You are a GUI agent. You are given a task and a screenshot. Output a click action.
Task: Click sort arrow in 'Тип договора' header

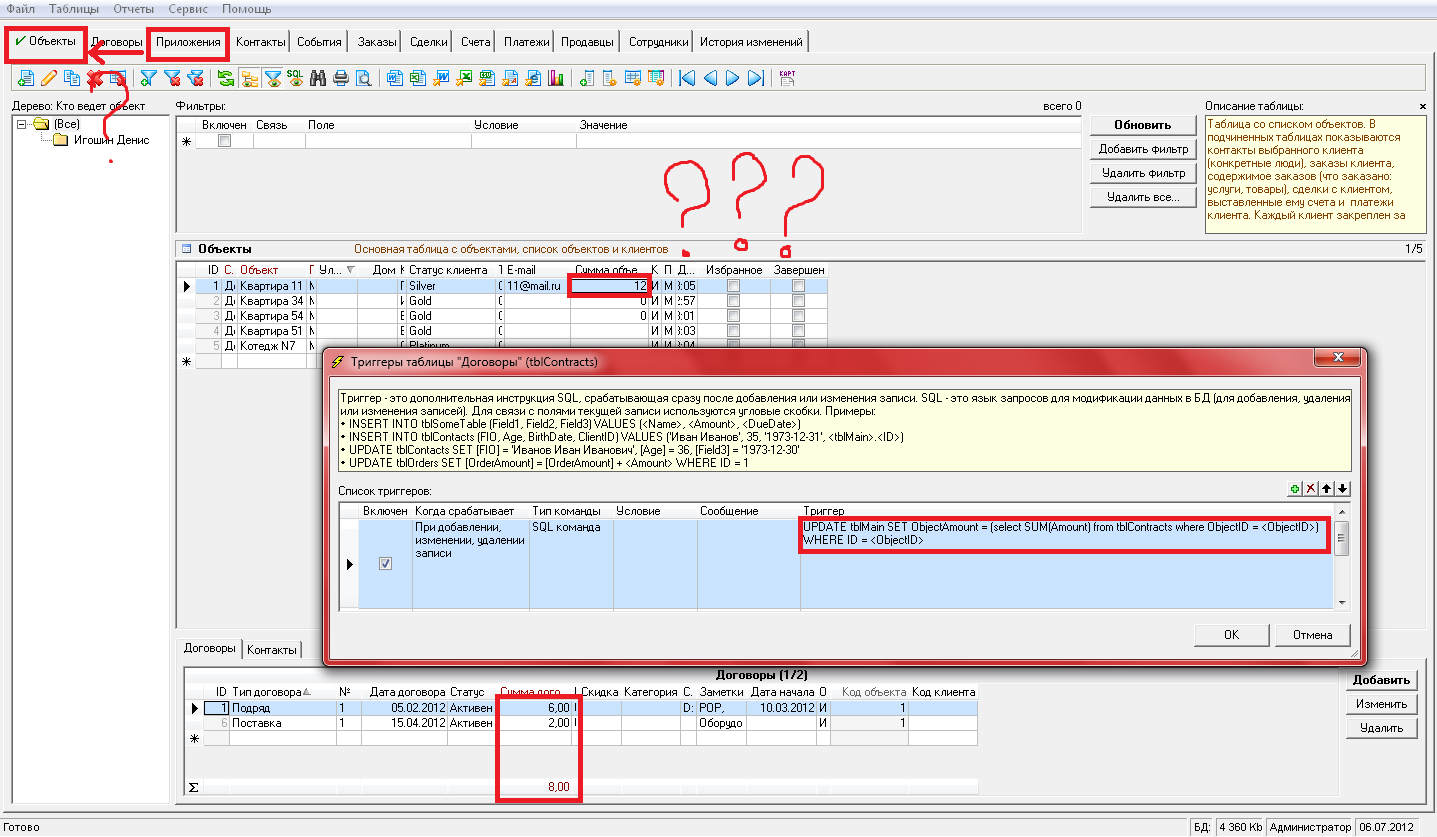306,692
